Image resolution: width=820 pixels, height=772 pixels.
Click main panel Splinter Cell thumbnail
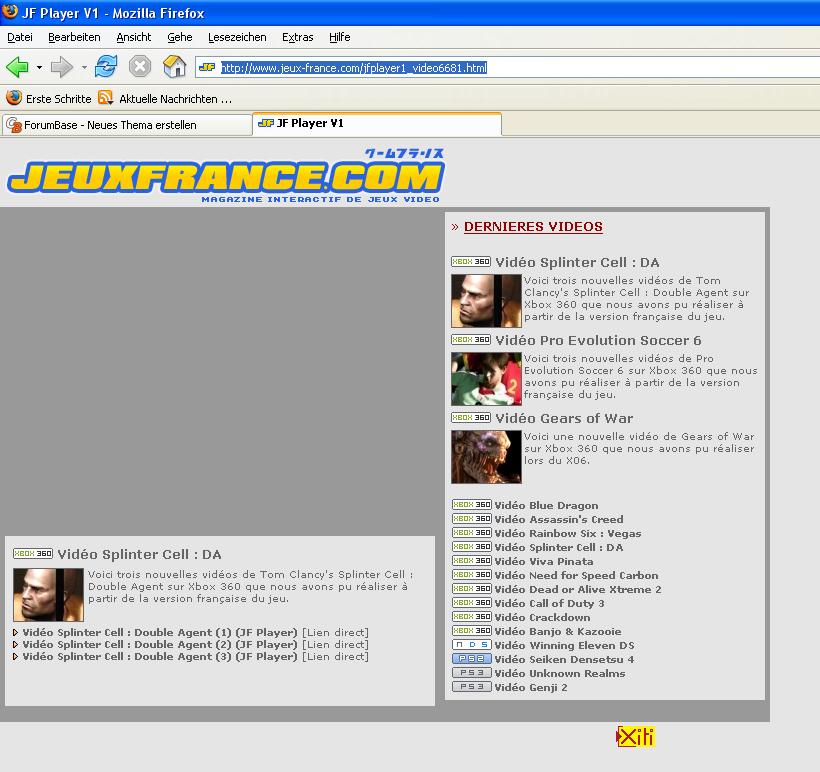(x=48, y=595)
